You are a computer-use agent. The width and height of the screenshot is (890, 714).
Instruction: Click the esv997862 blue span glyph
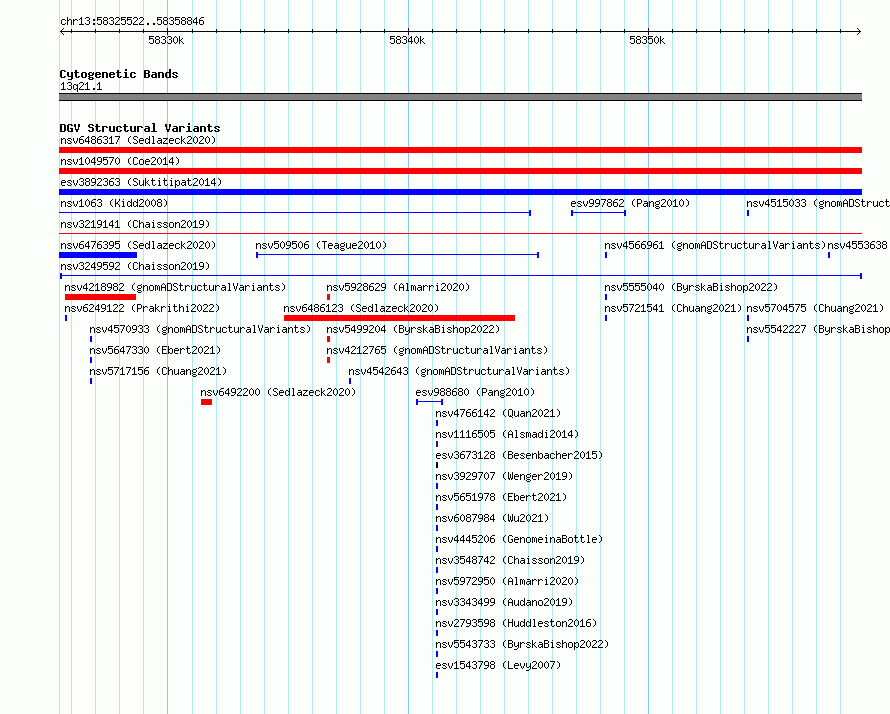click(x=598, y=213)
